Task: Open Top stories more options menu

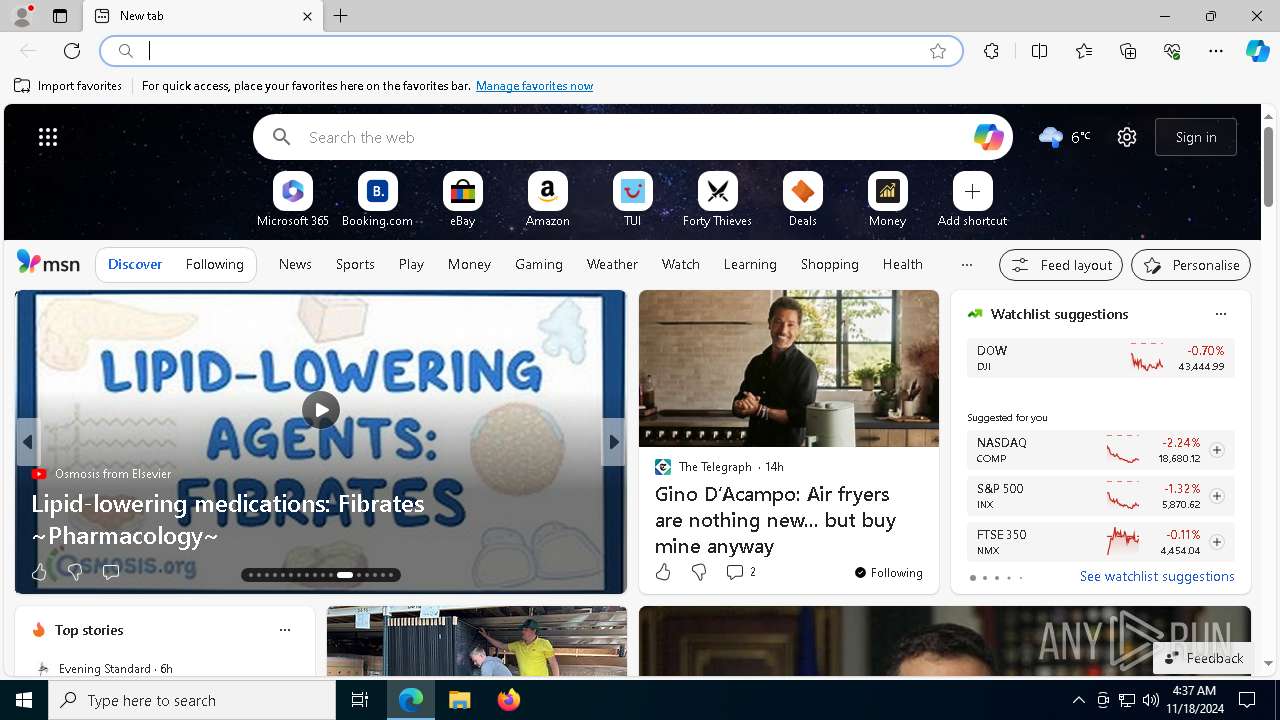Action: (285, 630)
